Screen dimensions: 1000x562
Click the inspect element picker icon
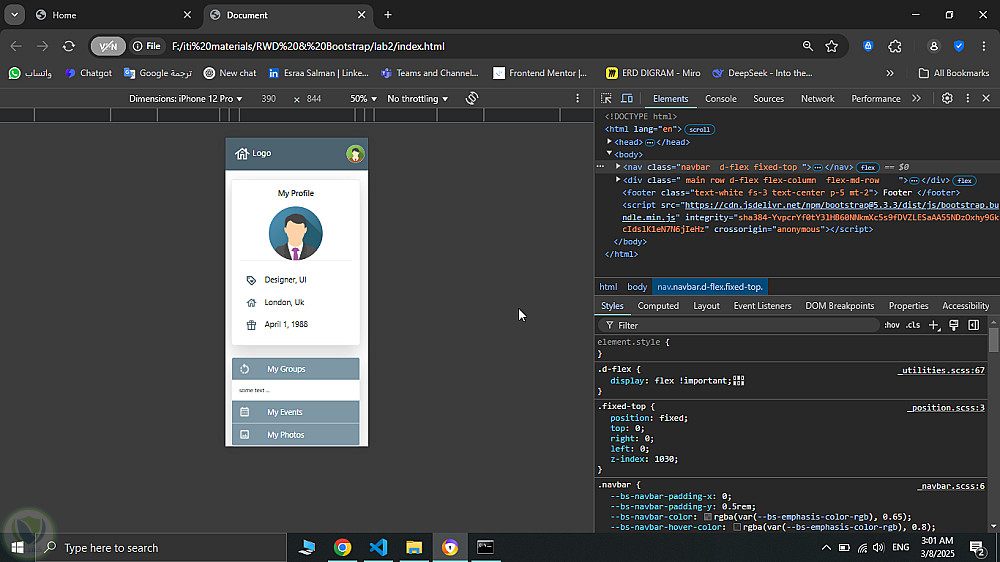[x=608, y=98]
